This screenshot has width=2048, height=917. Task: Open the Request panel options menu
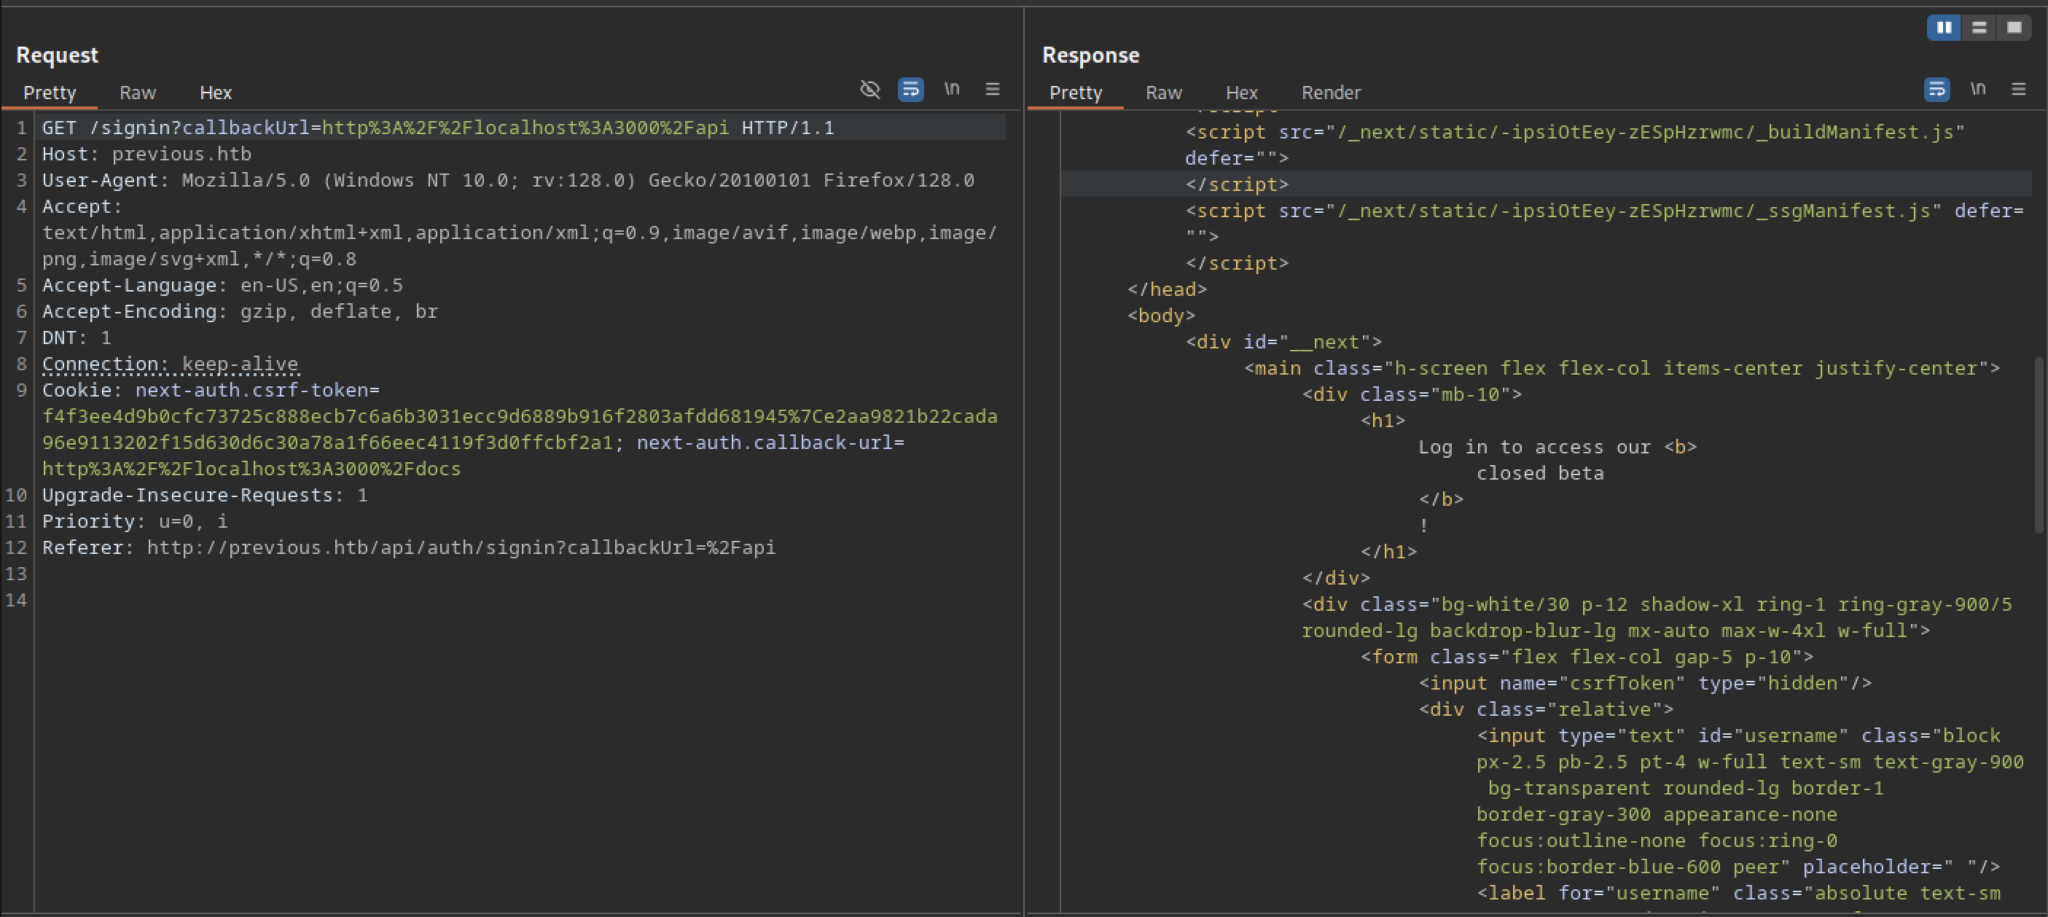(x=993, y=89)
